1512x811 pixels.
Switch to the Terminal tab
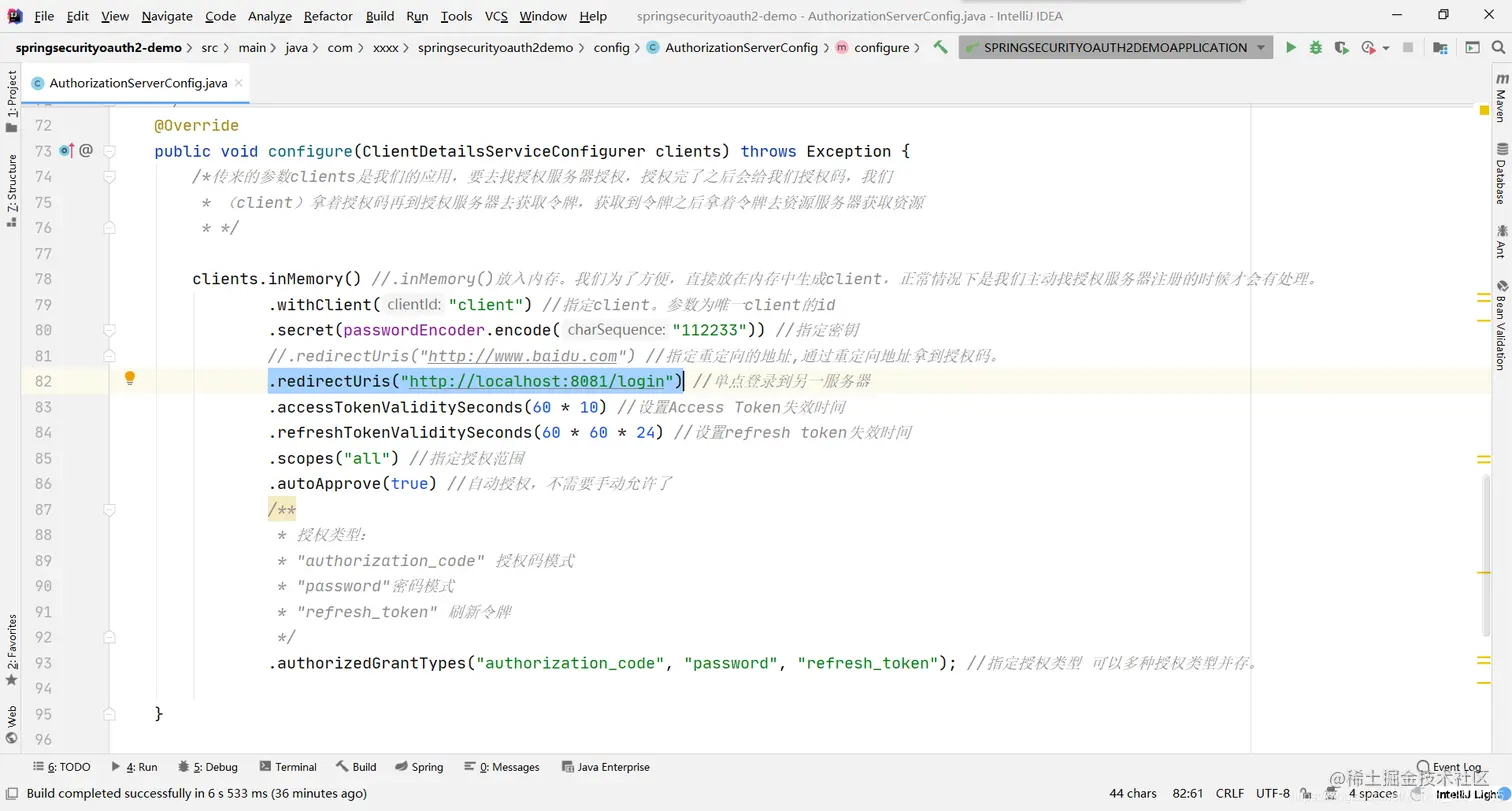(x=296, y=766)
